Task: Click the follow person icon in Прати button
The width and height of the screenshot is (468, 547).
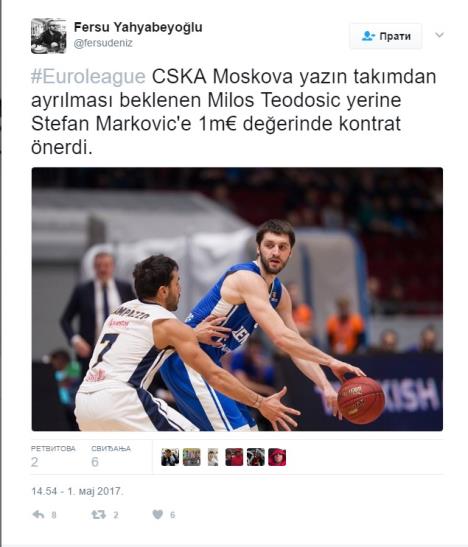Action: click(x=368, y=36)
